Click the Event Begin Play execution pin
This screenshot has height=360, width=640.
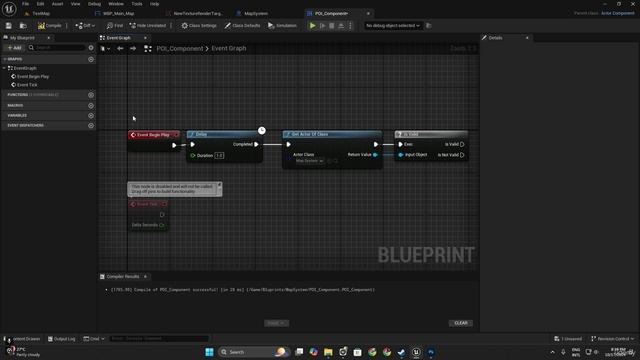point(174,145)
